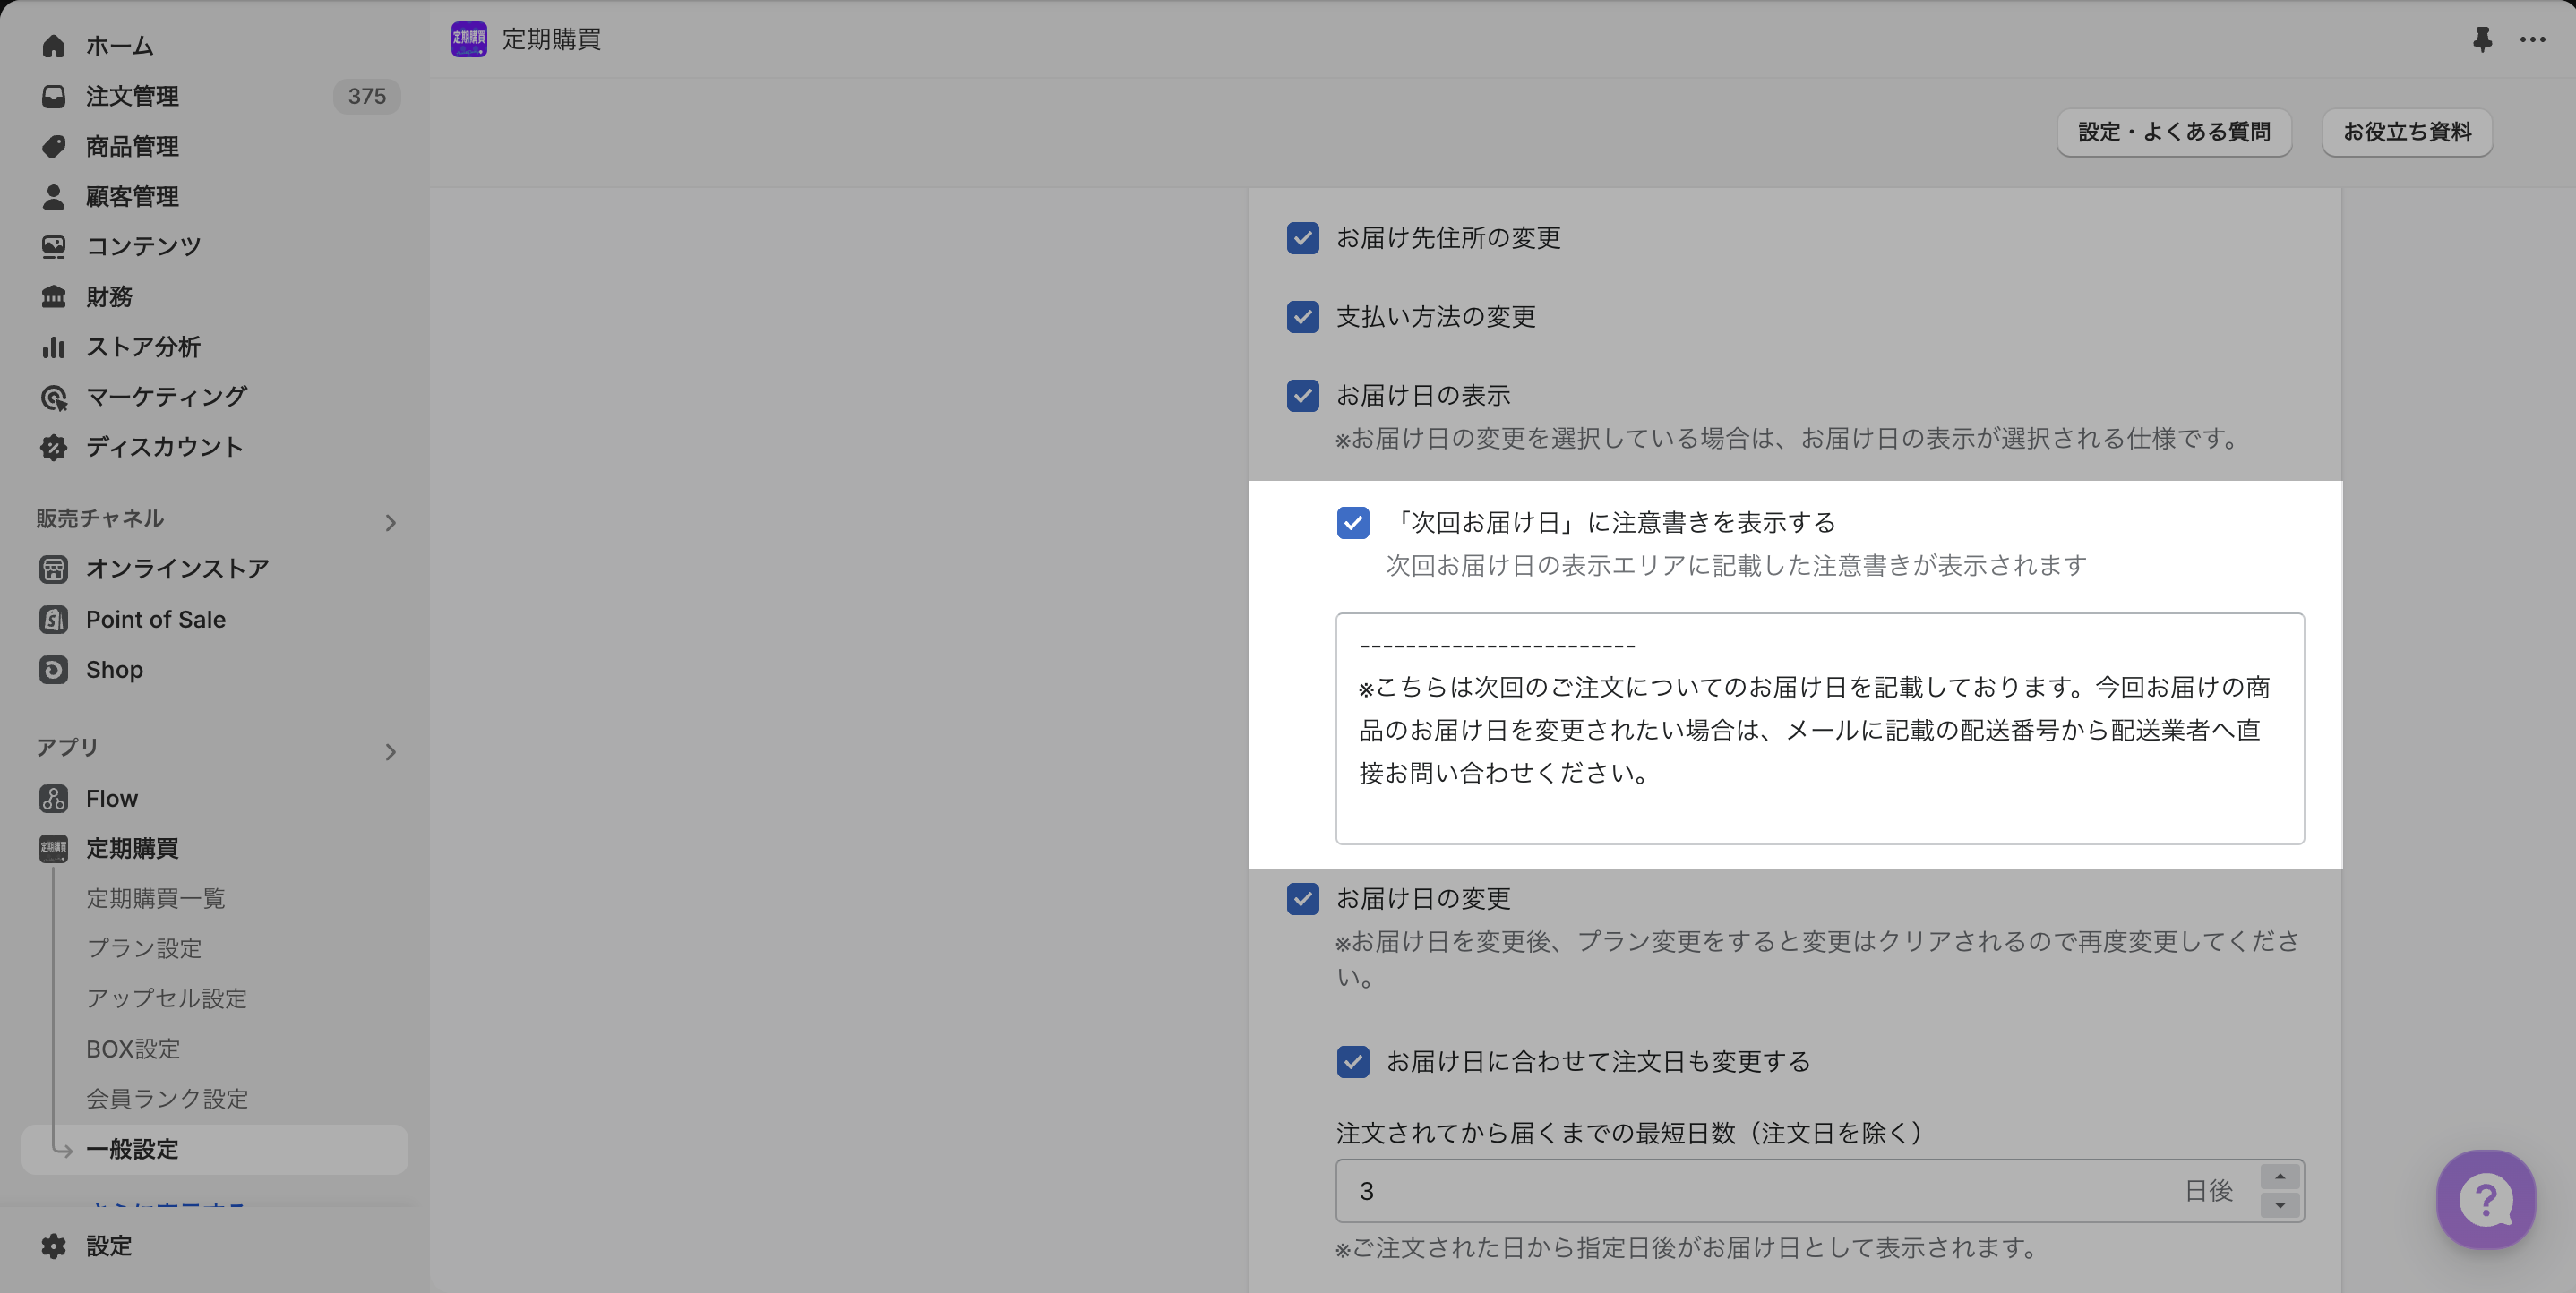
Task: Click the Flow app icon
Action: point(53,798)
